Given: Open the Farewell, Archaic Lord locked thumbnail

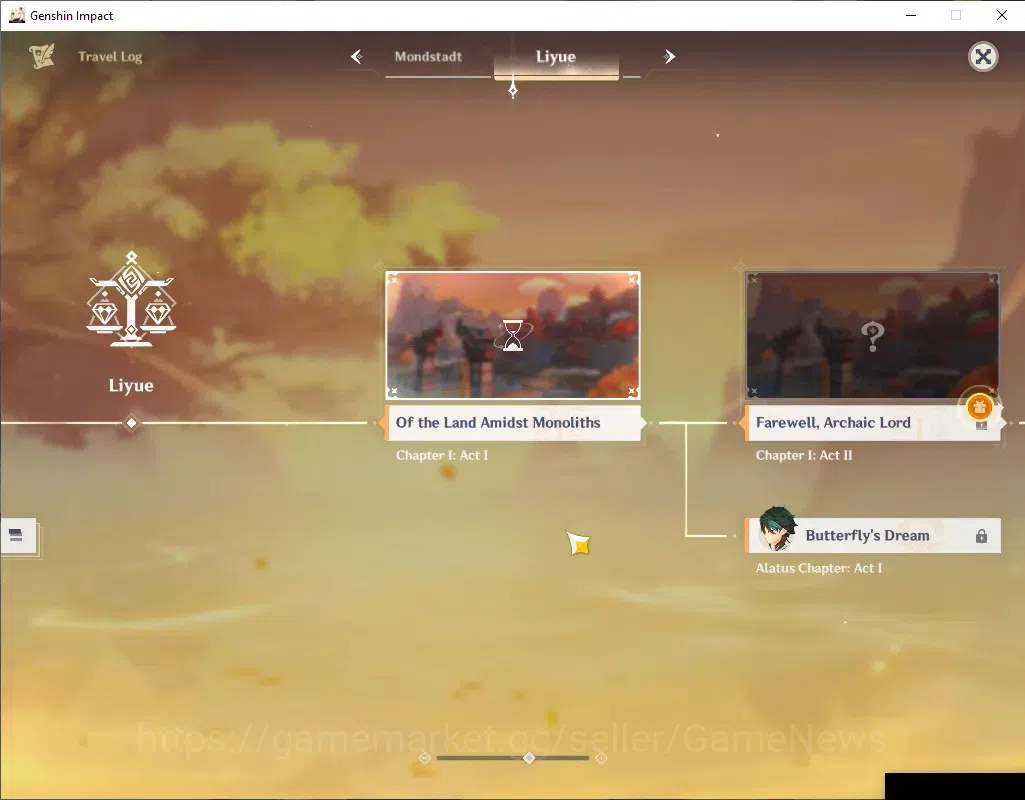Looking at the screenshot, I should [x=872, y=335].
